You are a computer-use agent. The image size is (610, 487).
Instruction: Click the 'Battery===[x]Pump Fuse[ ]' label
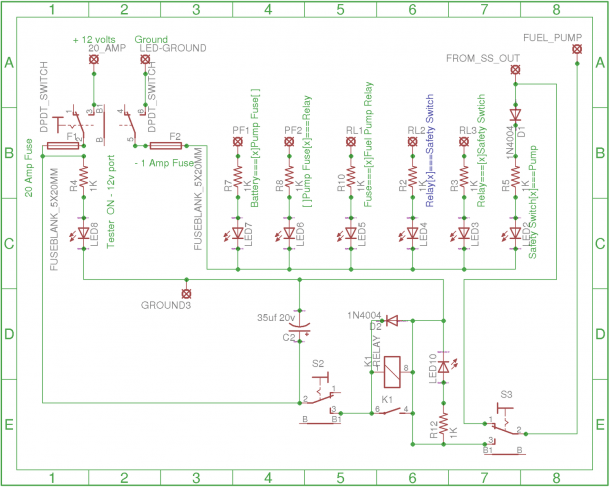(254, 148)
